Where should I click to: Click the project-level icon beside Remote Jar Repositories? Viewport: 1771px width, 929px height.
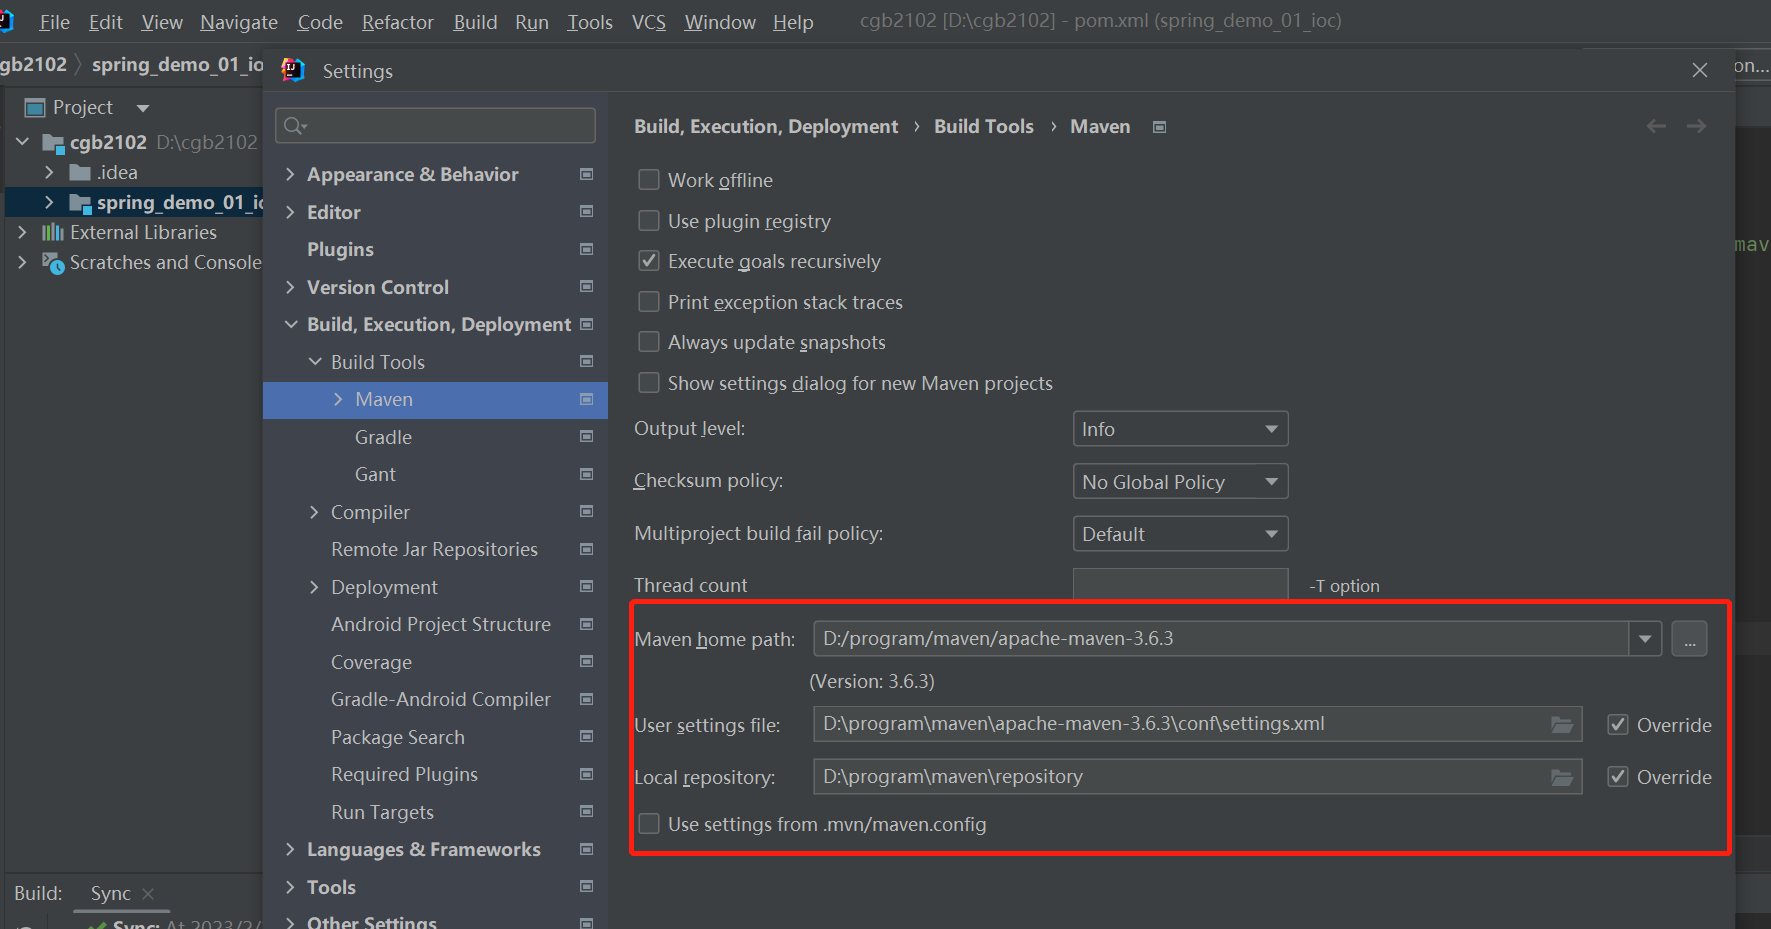[x=586, y=549]
